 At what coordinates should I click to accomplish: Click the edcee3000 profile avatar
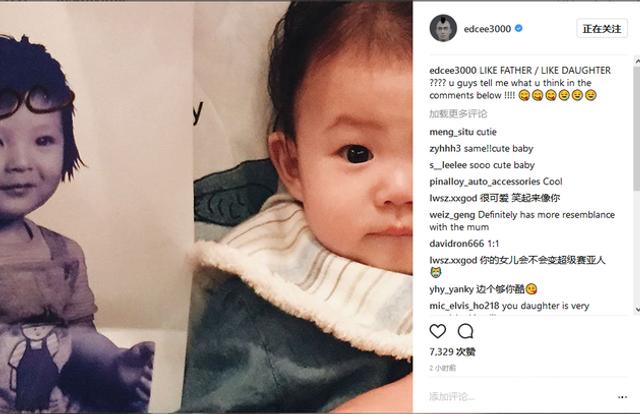coord(443,29)
